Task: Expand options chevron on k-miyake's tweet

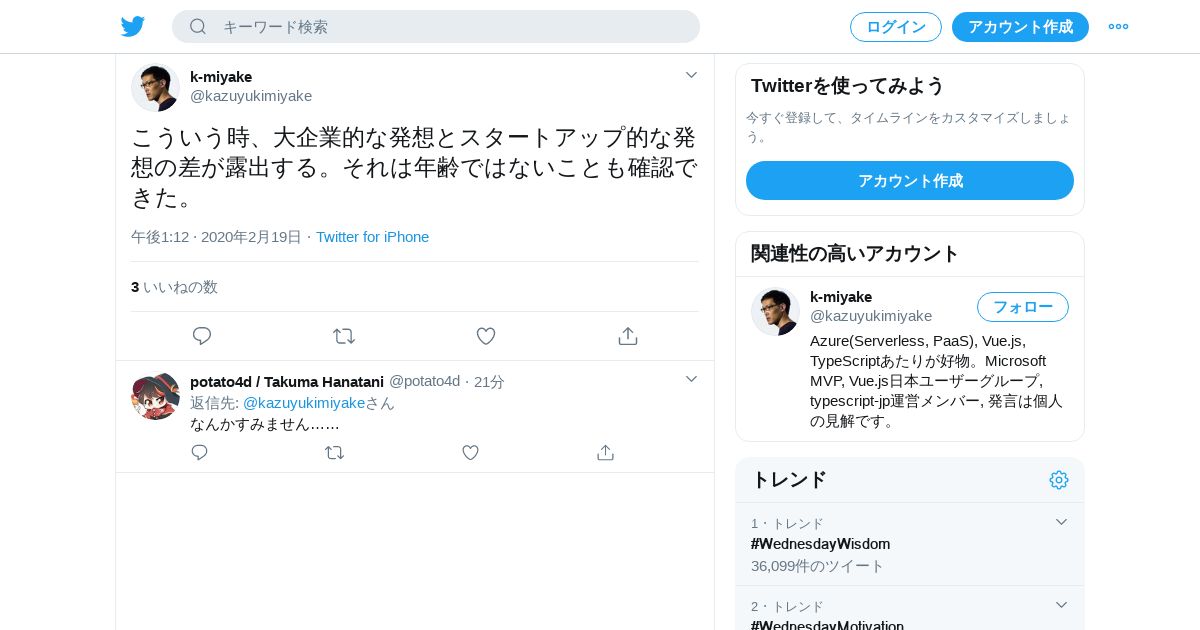Action: pos(691,75)
